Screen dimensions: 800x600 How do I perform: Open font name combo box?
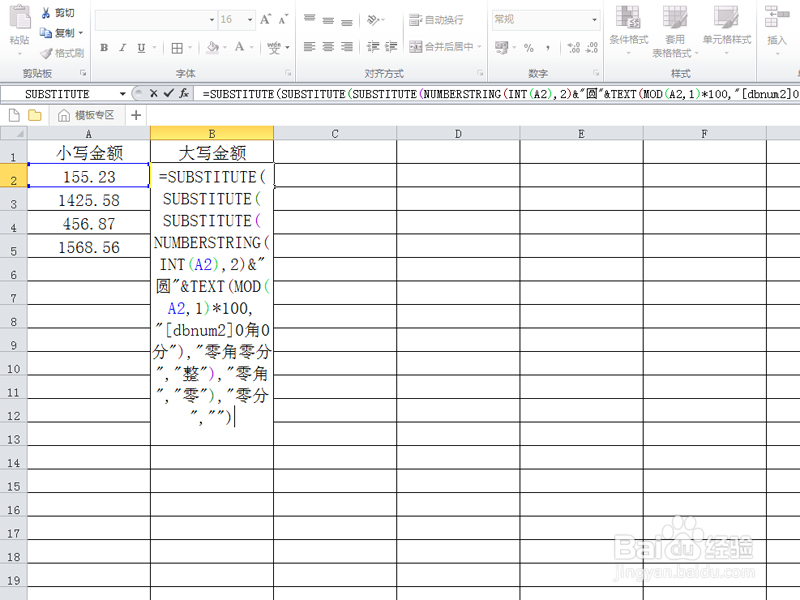tap(156, 19)
